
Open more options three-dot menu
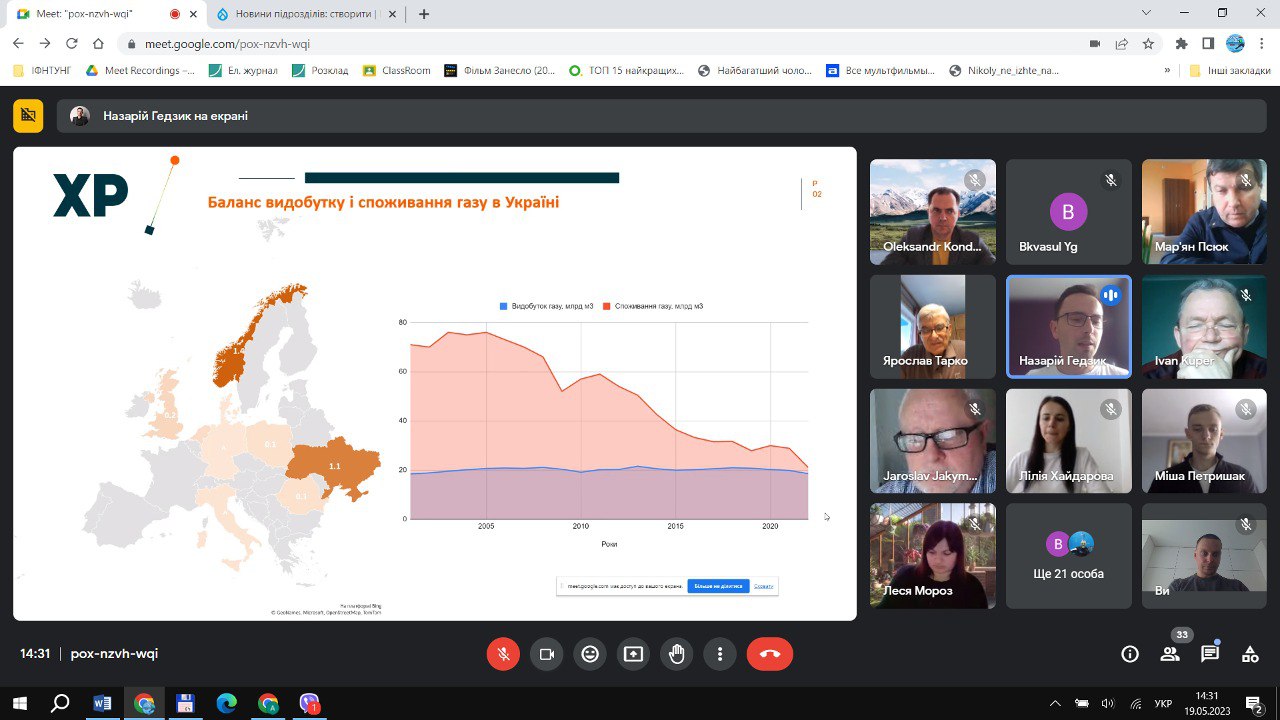pos(720,654)
